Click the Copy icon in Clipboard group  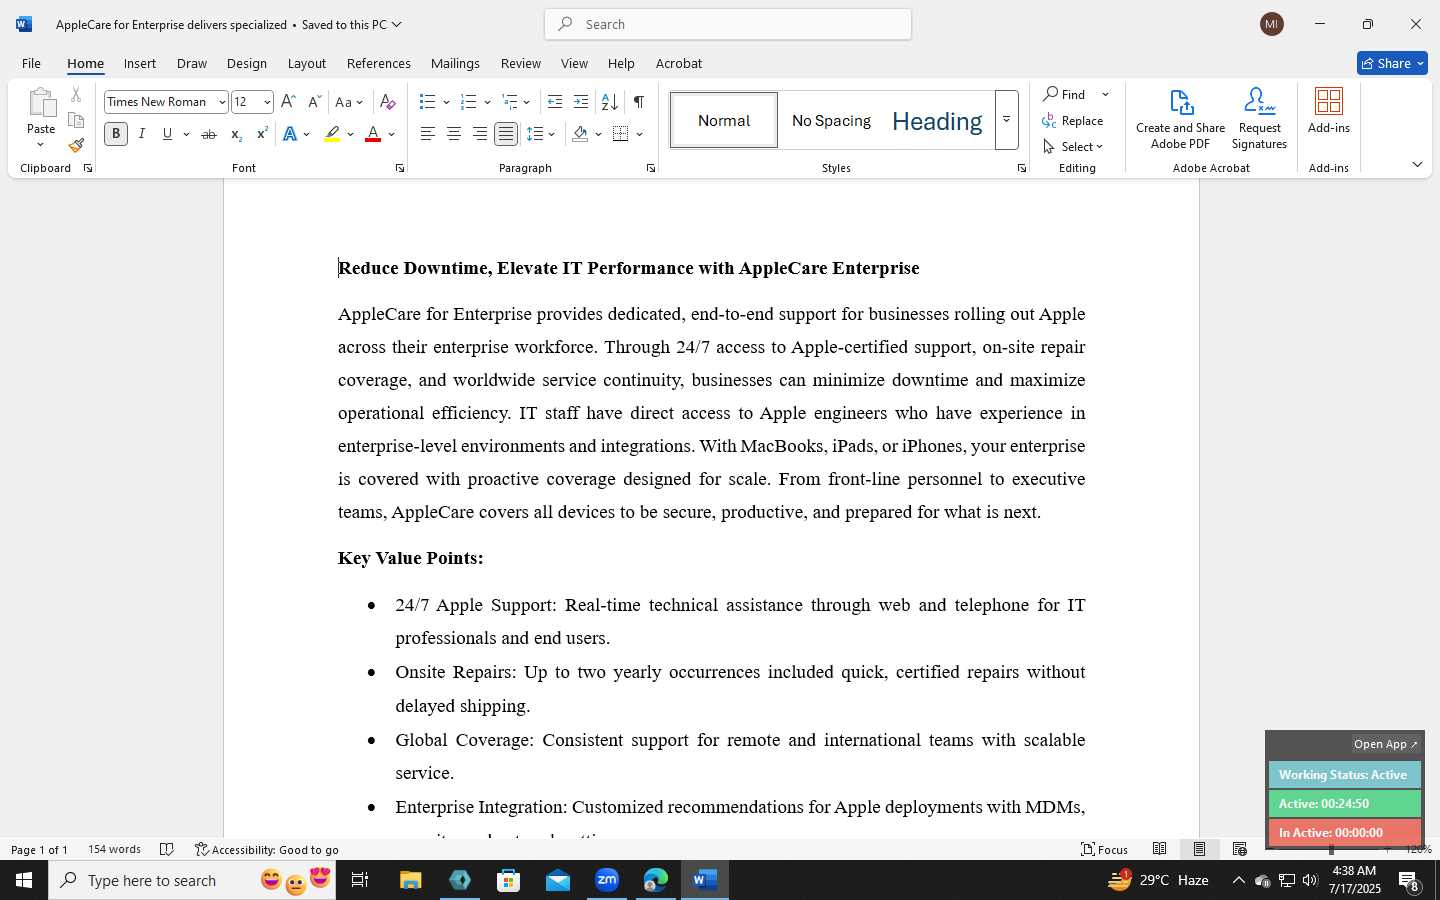pyautogui.click(x=76, y=120)
